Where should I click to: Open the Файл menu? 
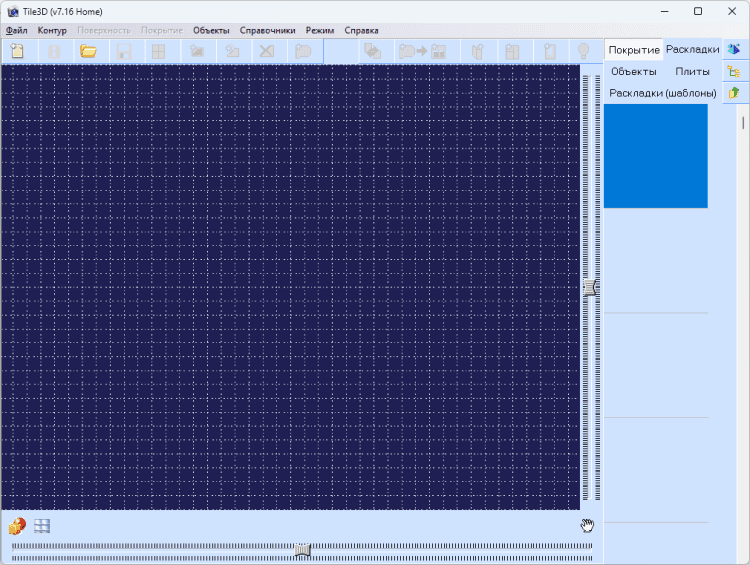pyautogui.click(x=17, y=30)
